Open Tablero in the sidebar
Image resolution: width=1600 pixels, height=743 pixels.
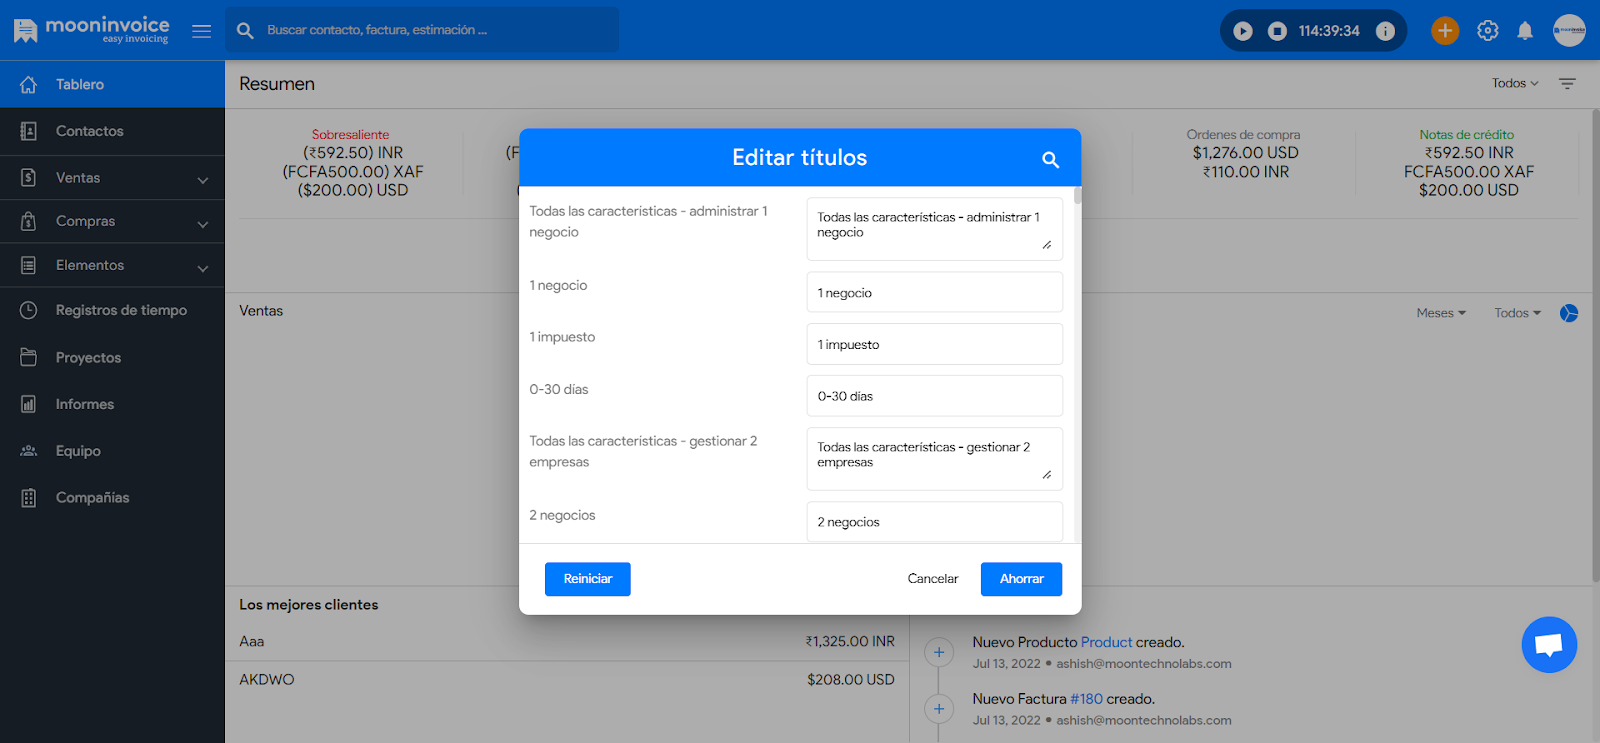[112, 85]
